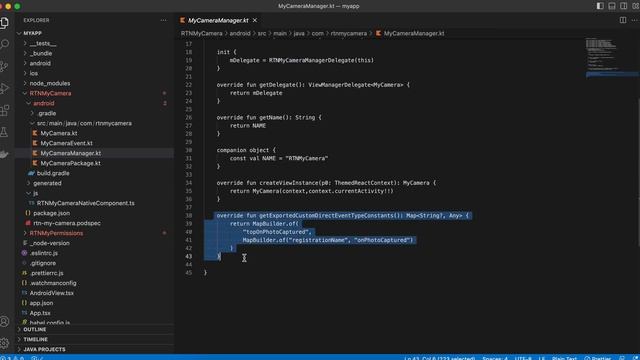Viewport: 640px width, 360px height.
Task: Open build.gradle file
Action: tap(53, 173)
